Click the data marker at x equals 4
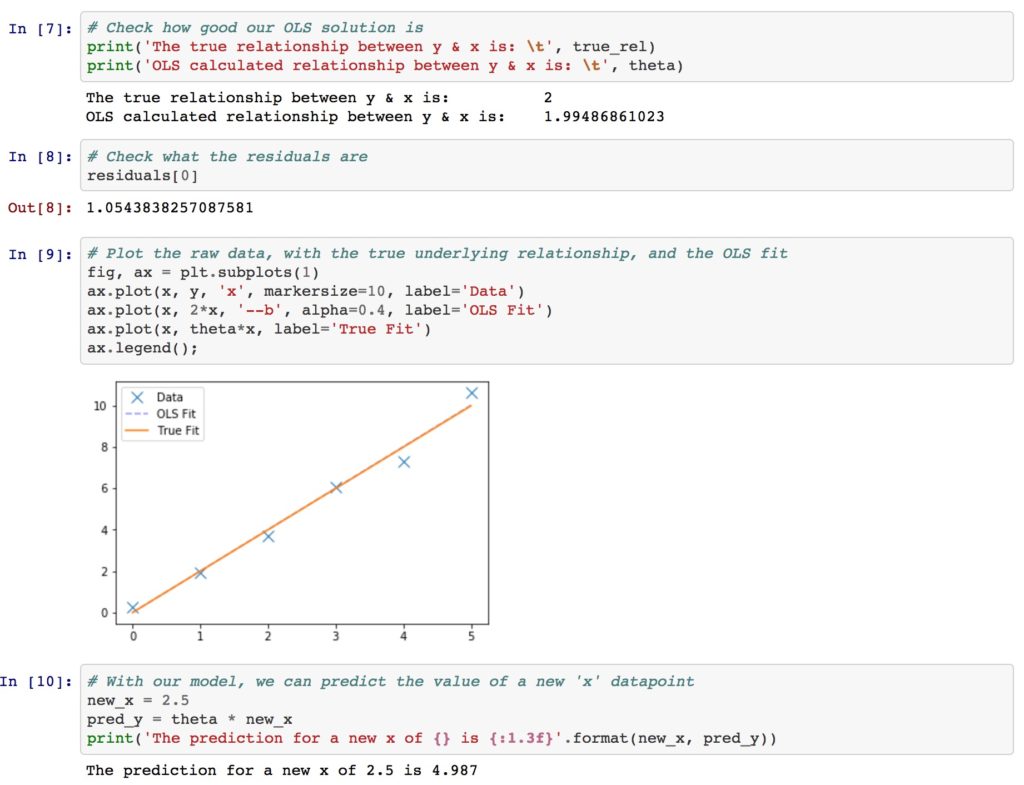This screenshot has height=785, width=1024. [x=404, y=462]
